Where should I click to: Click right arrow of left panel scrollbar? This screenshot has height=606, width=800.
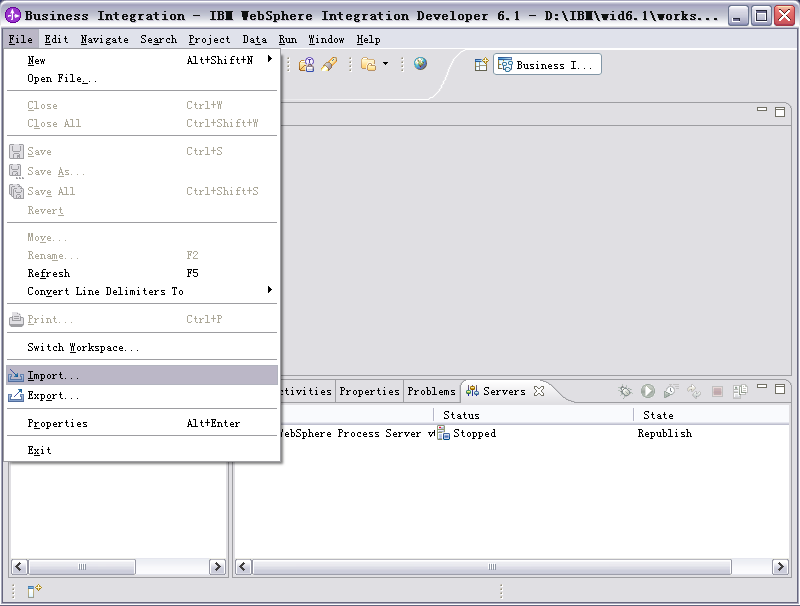click(x=217, y=567)
